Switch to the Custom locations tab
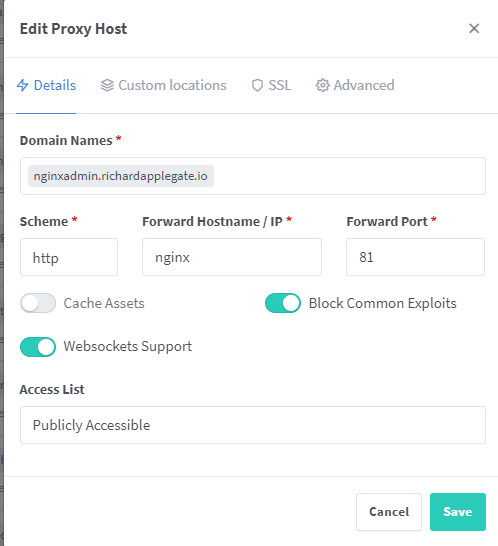 pyautogui.click(x=164, y=85)
